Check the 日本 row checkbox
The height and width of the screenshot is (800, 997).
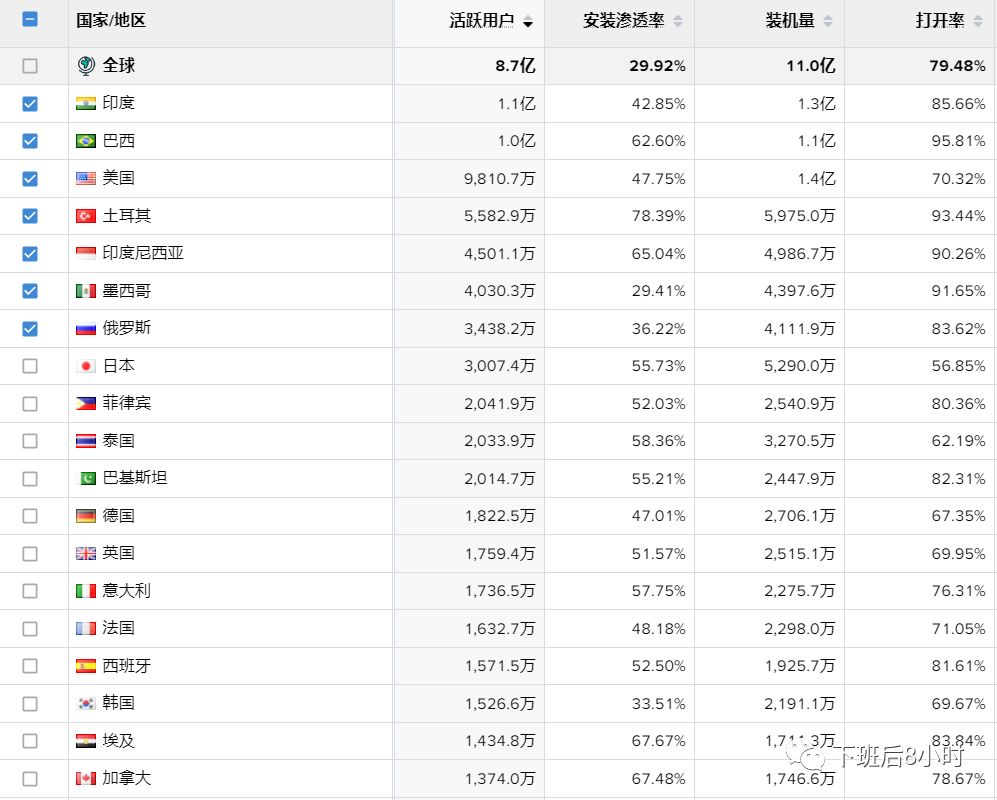click(29, 365)
